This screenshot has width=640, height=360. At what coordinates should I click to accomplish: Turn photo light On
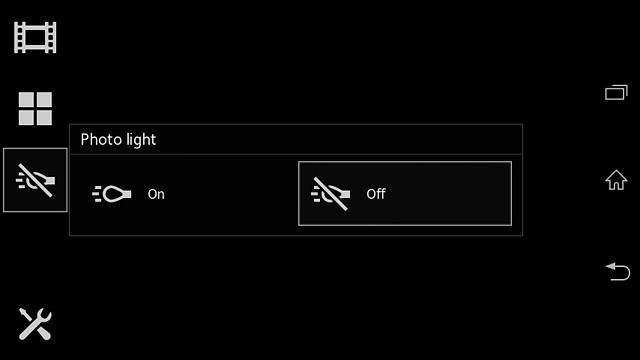pyautogui.click(x=184, y=194)
